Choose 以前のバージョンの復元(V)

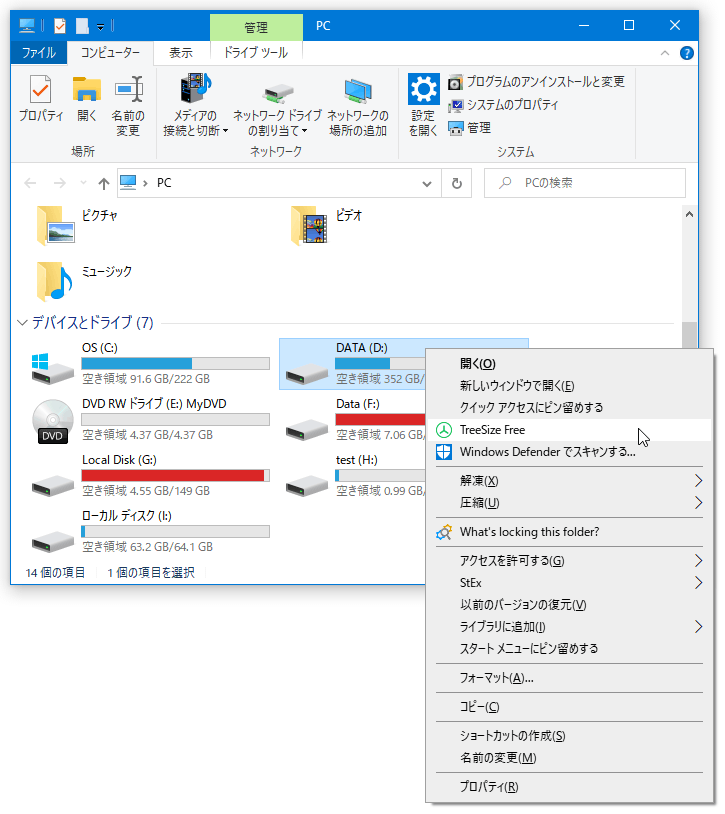pos(569,605)
